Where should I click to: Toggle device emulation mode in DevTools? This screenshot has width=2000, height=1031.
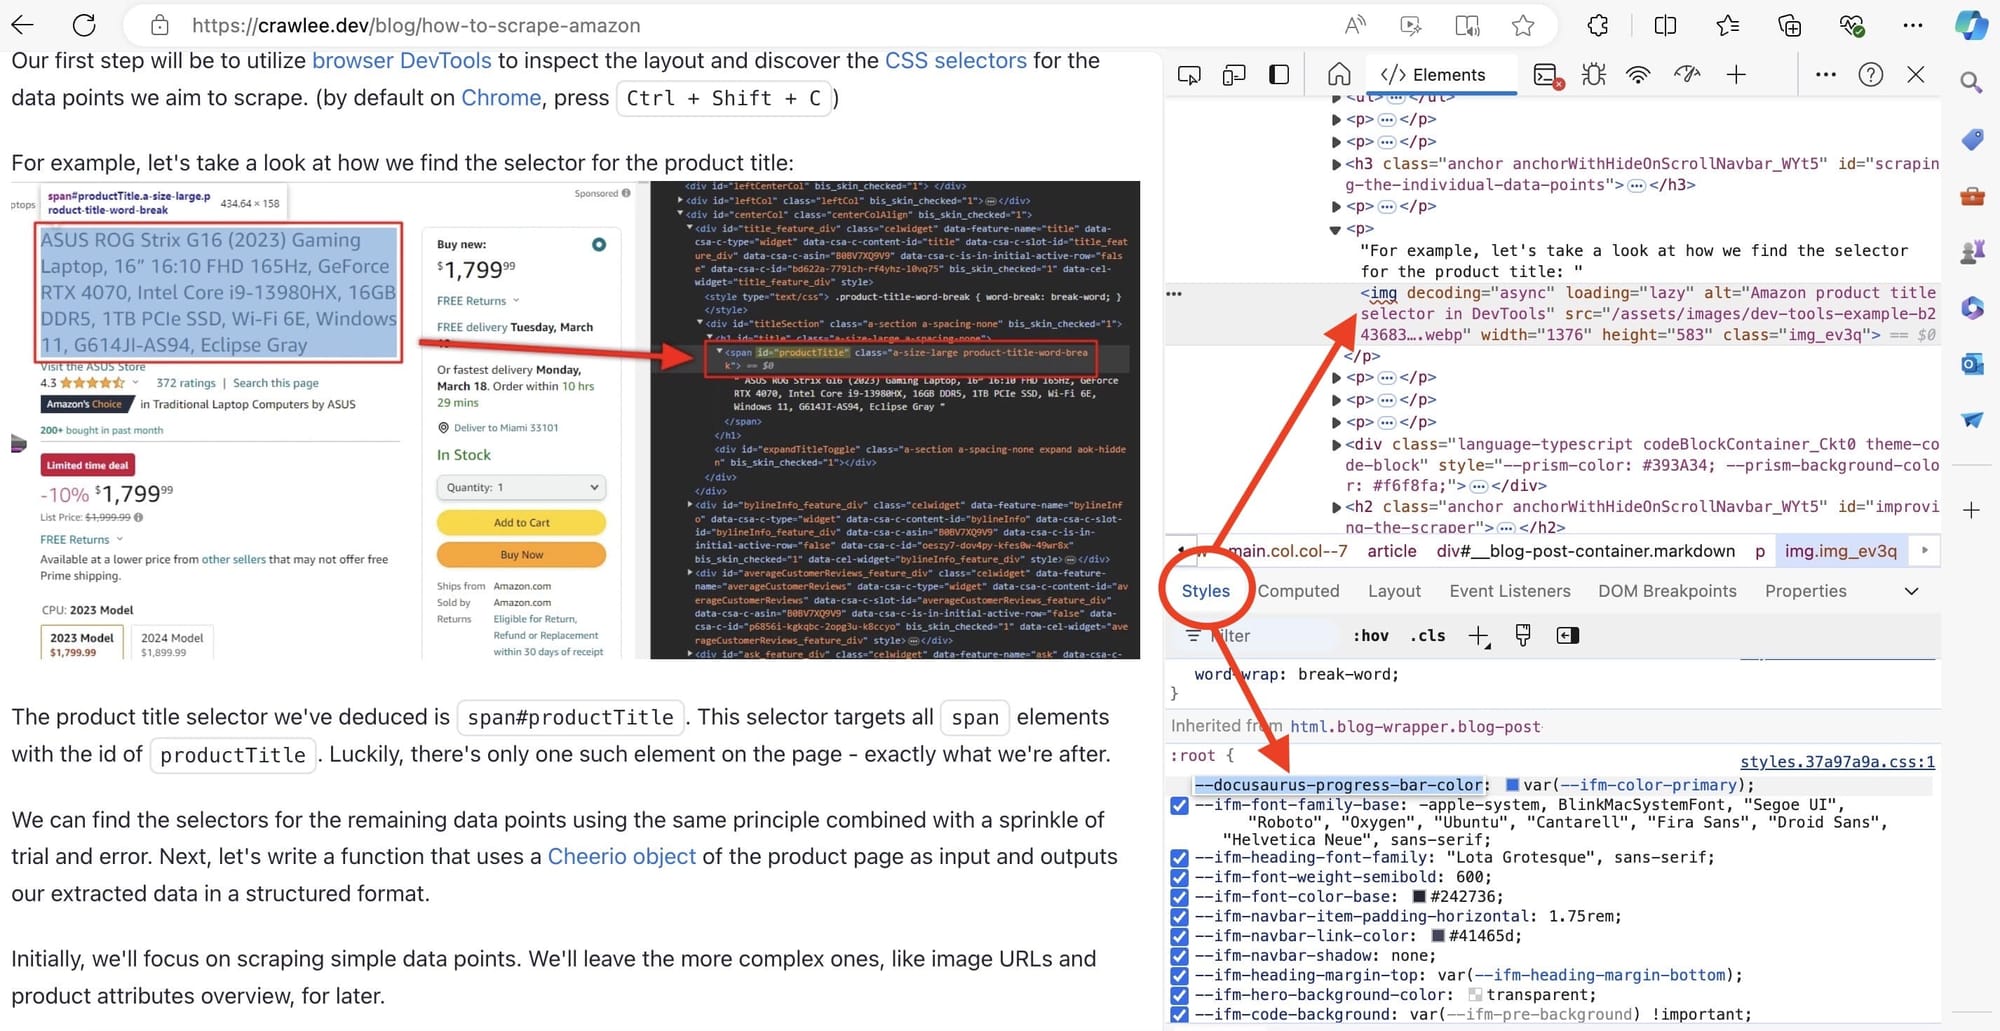pyautogui.click(x=1234, y=74)
